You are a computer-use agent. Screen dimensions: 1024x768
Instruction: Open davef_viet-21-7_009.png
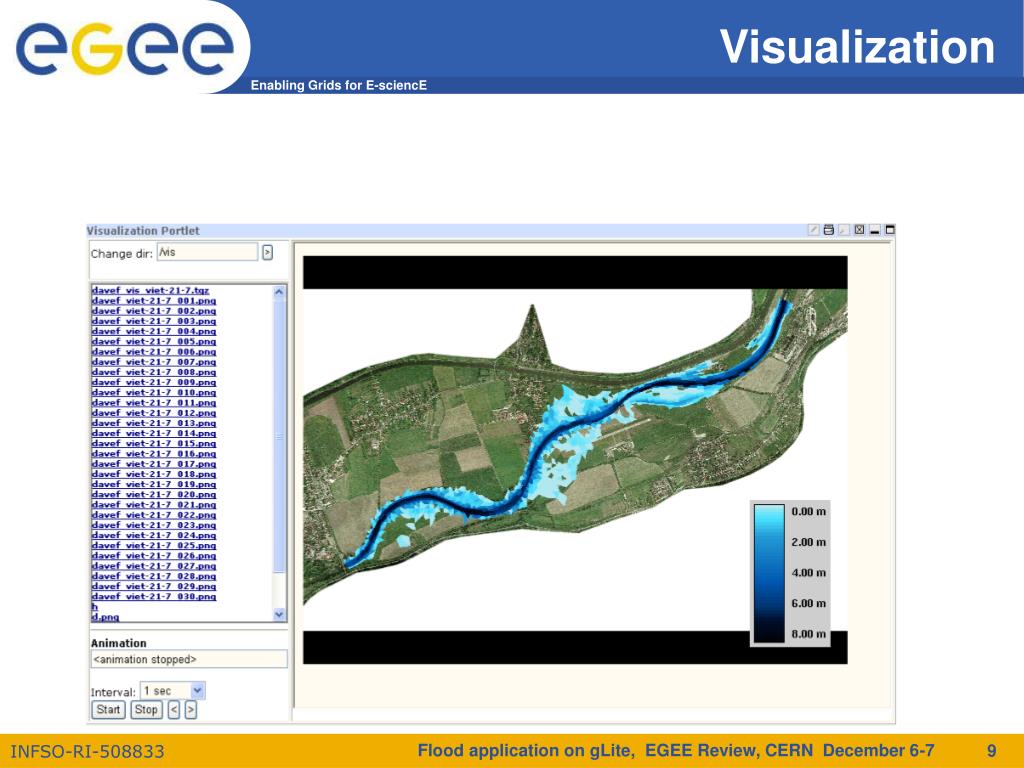[x=153, y=383]
